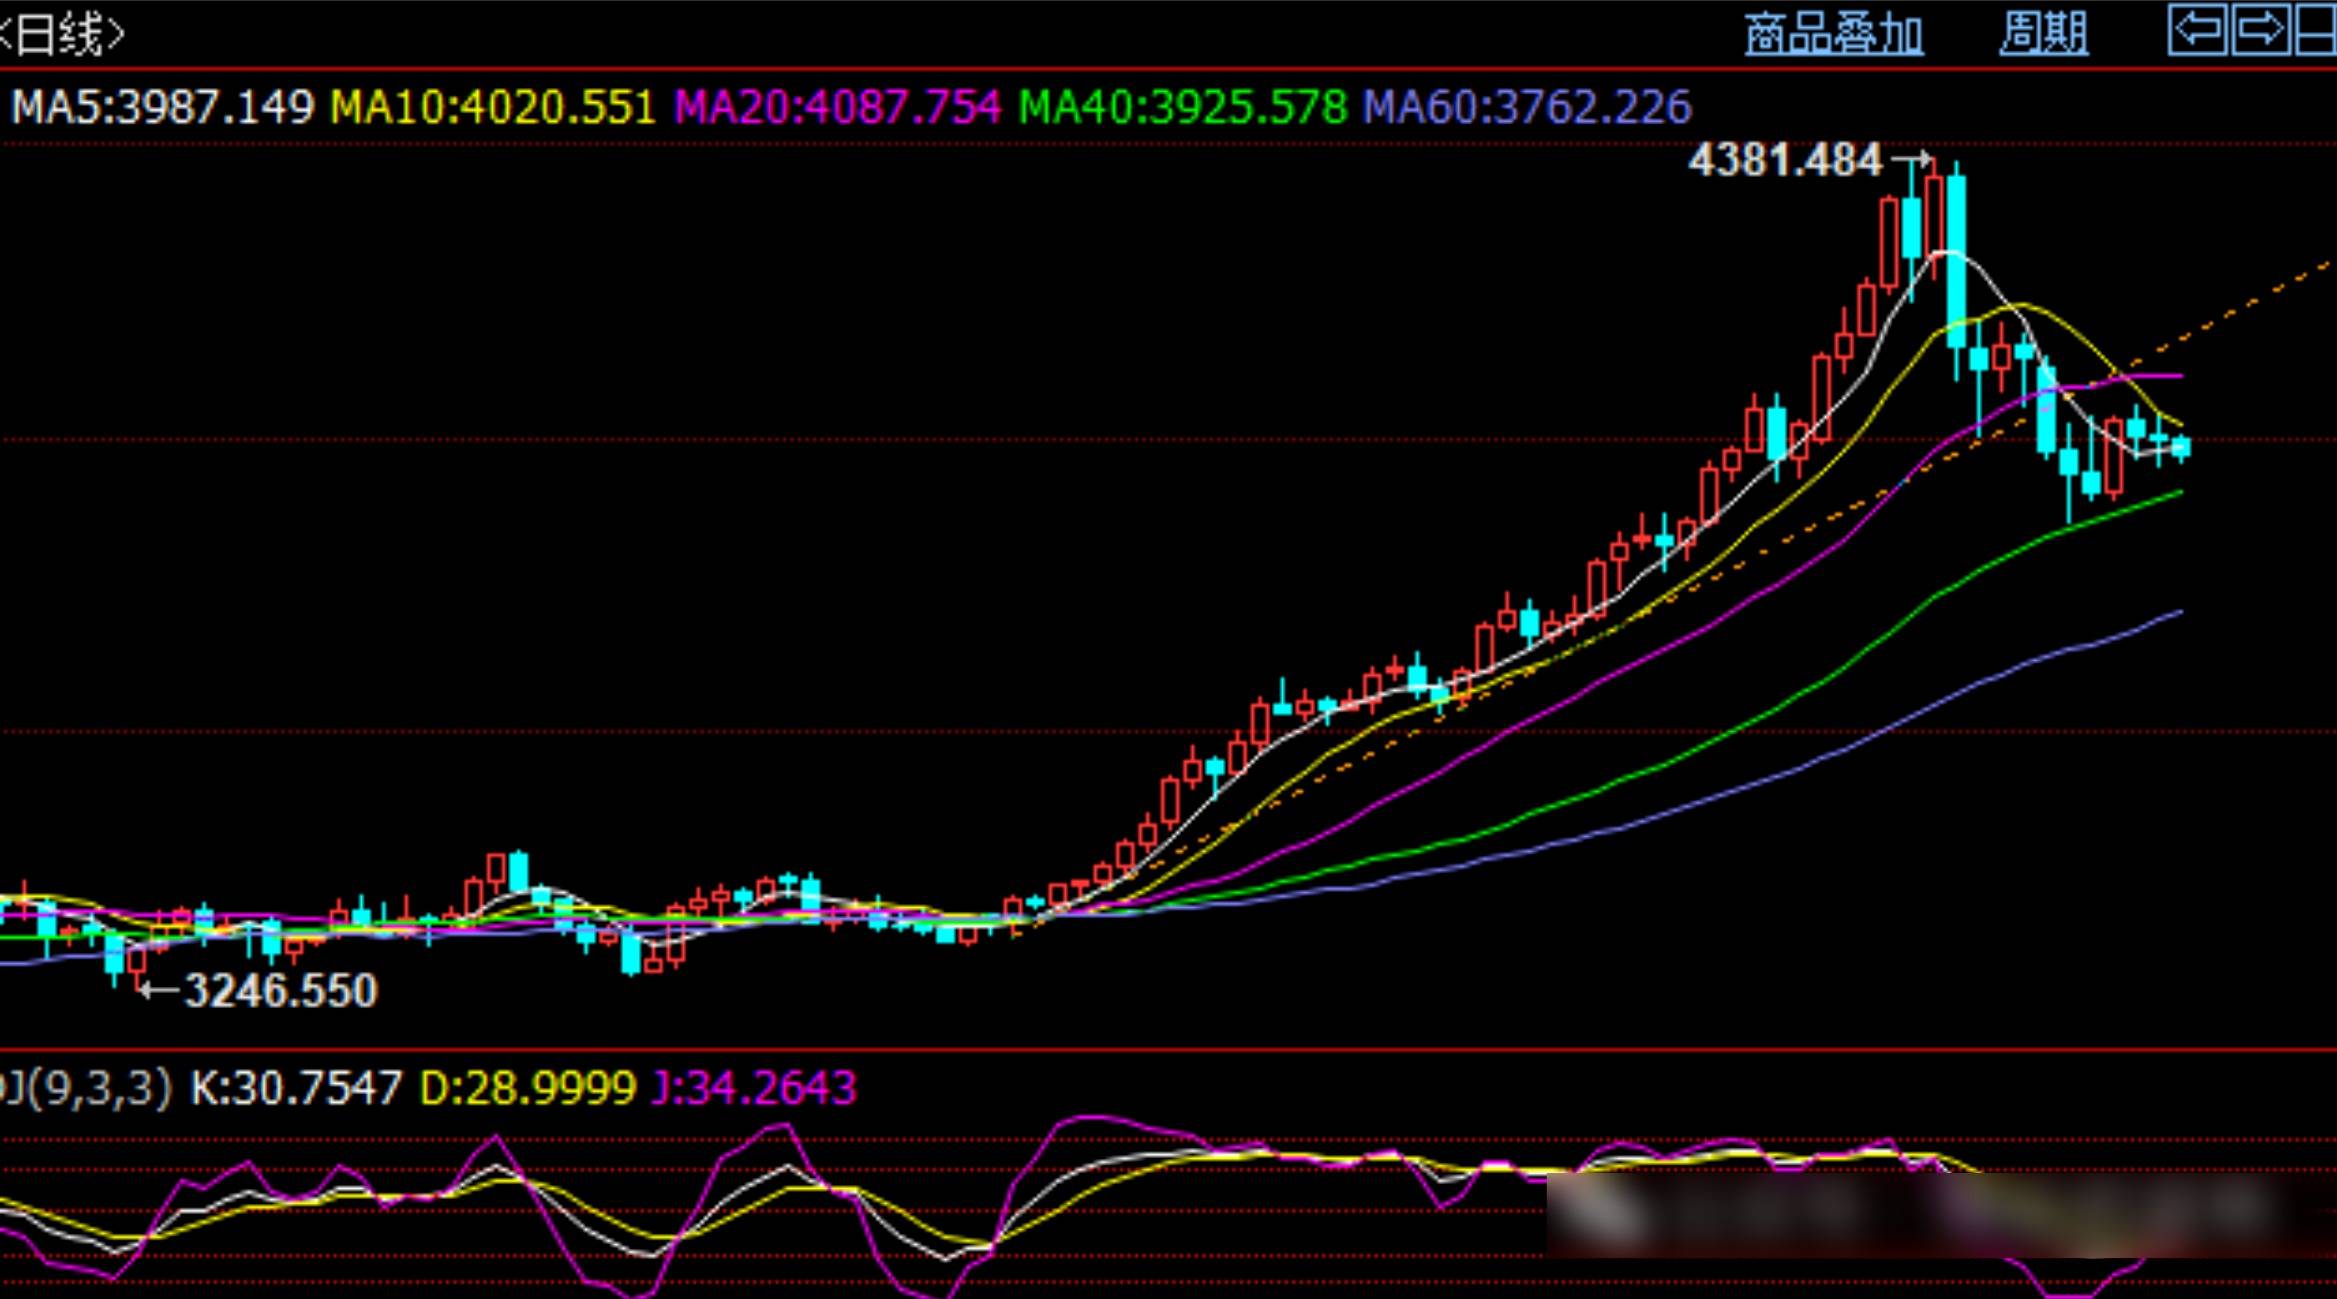Image resolution: width=2337 pixels, height=1299 pixels.
Task: Click the last candlestick on the chart
Action: click(2181, 447)
